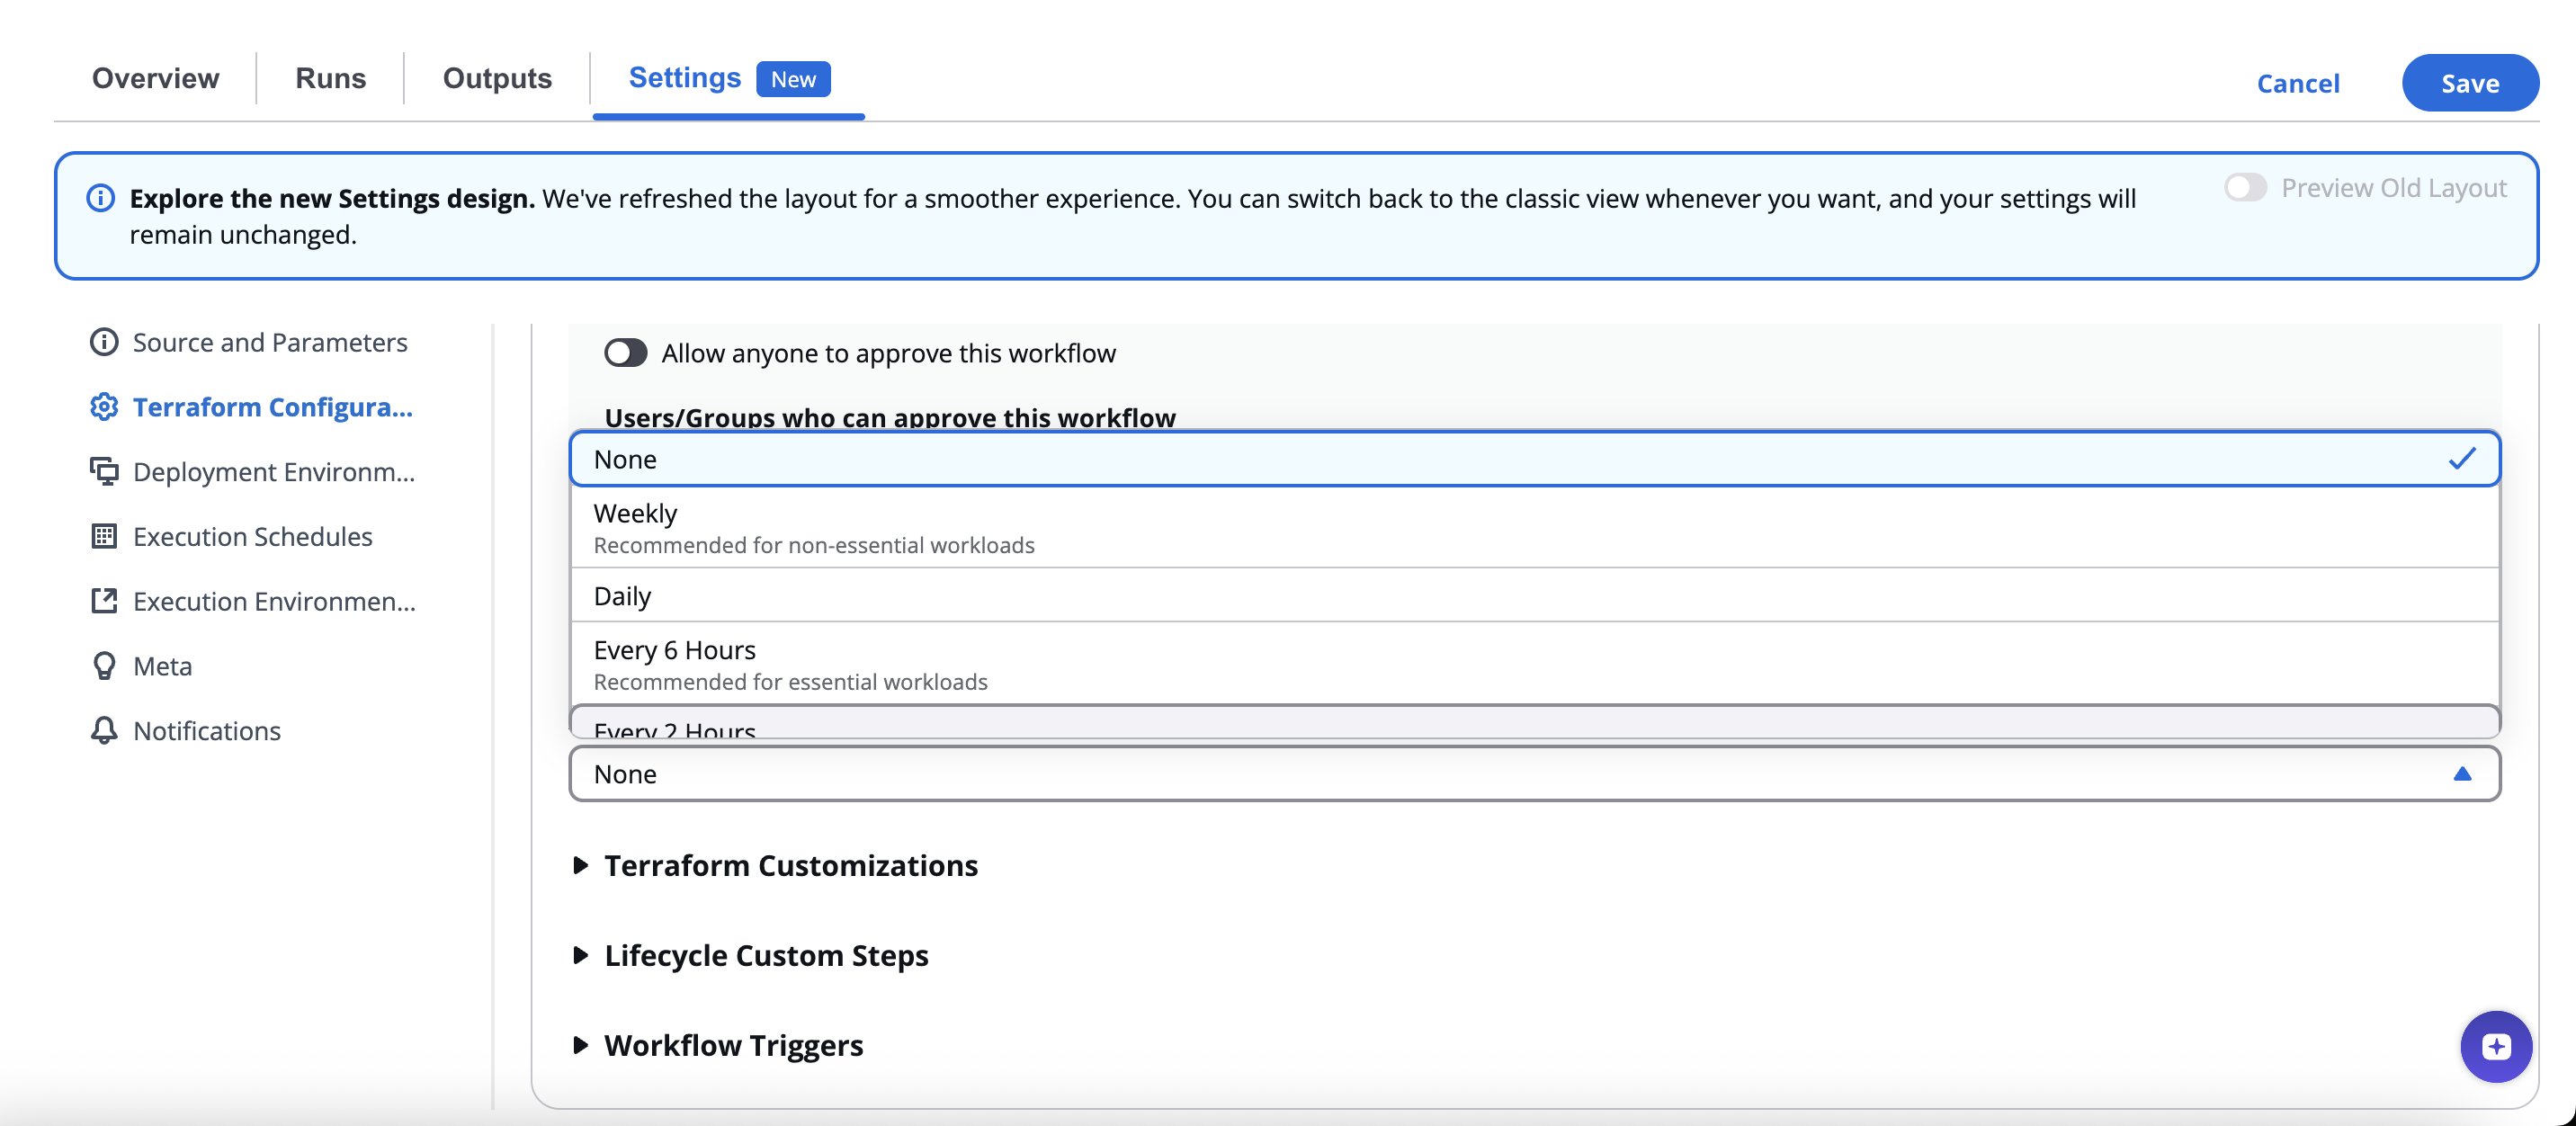
Task: Click the Meta lightbulb icon
Action: [104, 666]
